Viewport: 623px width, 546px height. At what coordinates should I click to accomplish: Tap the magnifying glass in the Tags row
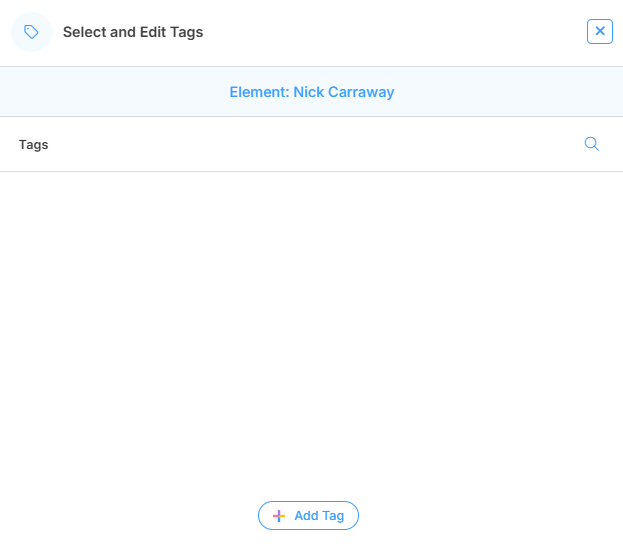point(591,144)
